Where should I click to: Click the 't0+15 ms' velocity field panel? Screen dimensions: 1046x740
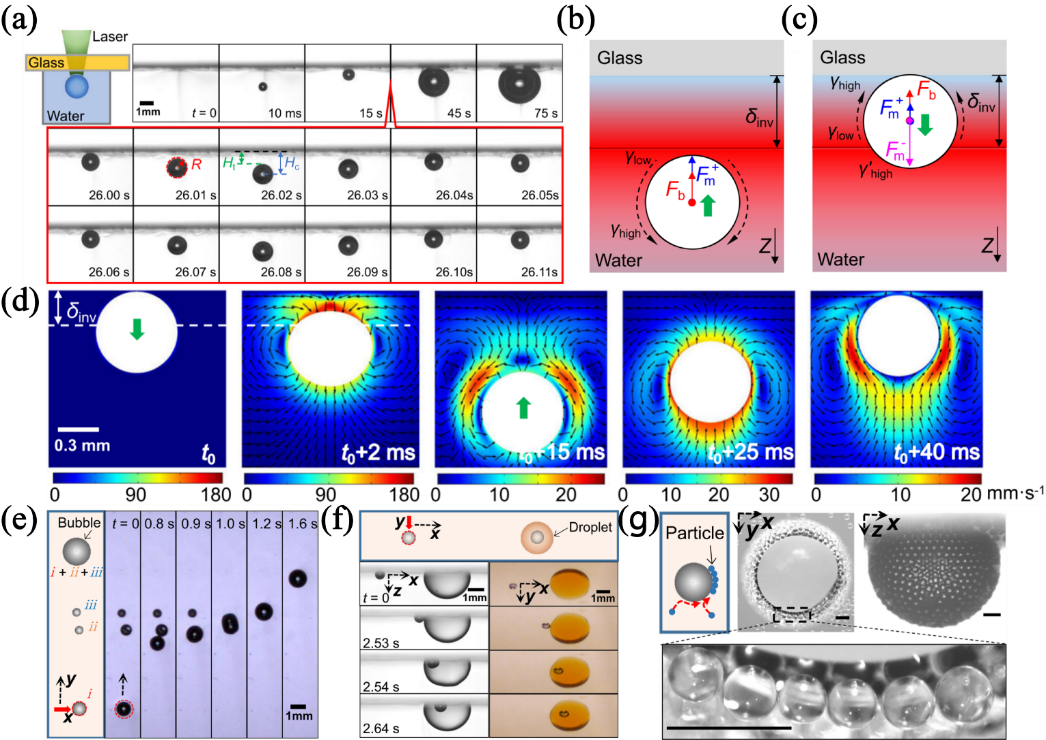[x=521, y=378]
